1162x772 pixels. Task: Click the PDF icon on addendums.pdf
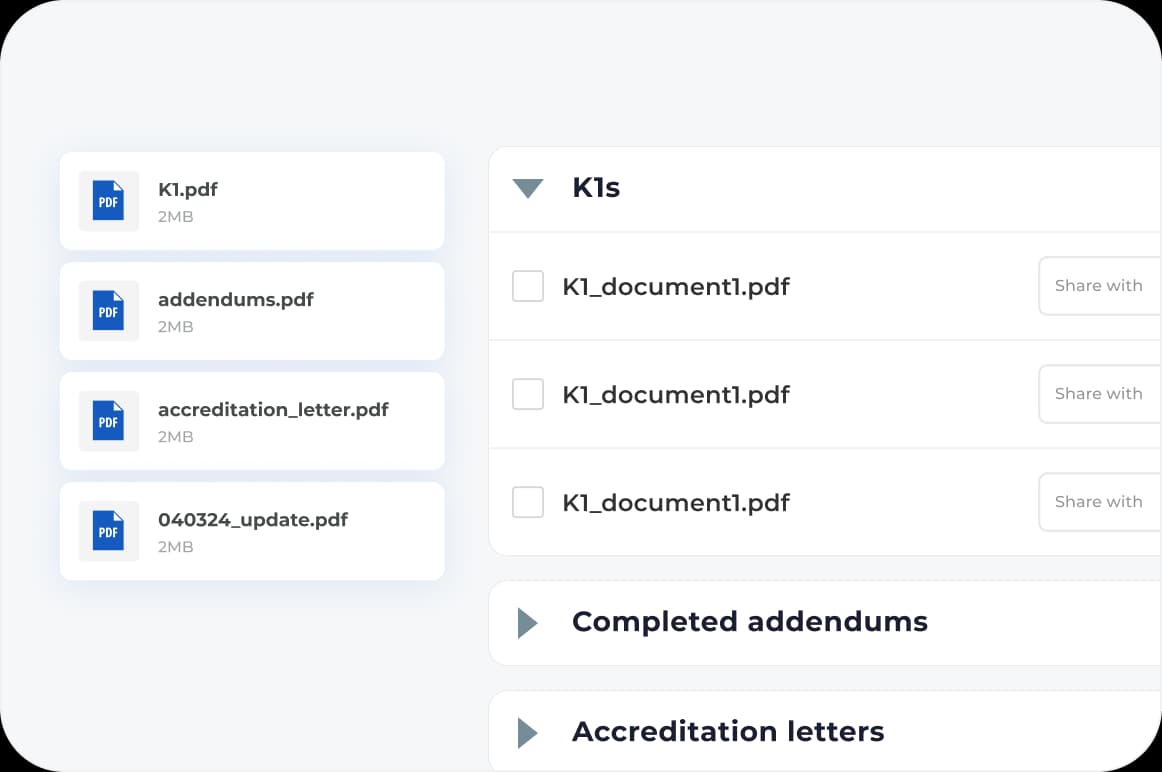tap(108, 311)
